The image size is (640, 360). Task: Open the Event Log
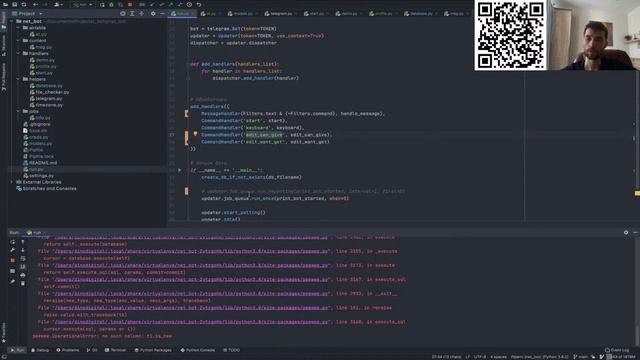617,350
